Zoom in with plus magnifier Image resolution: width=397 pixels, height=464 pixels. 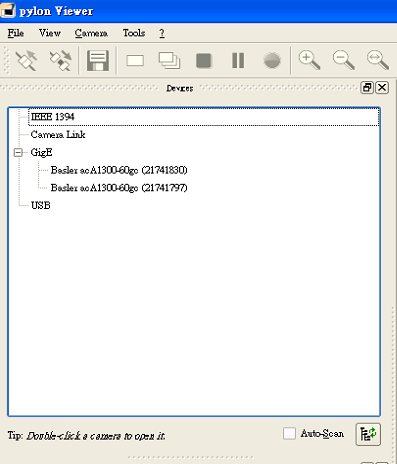[x=309, y=60]
